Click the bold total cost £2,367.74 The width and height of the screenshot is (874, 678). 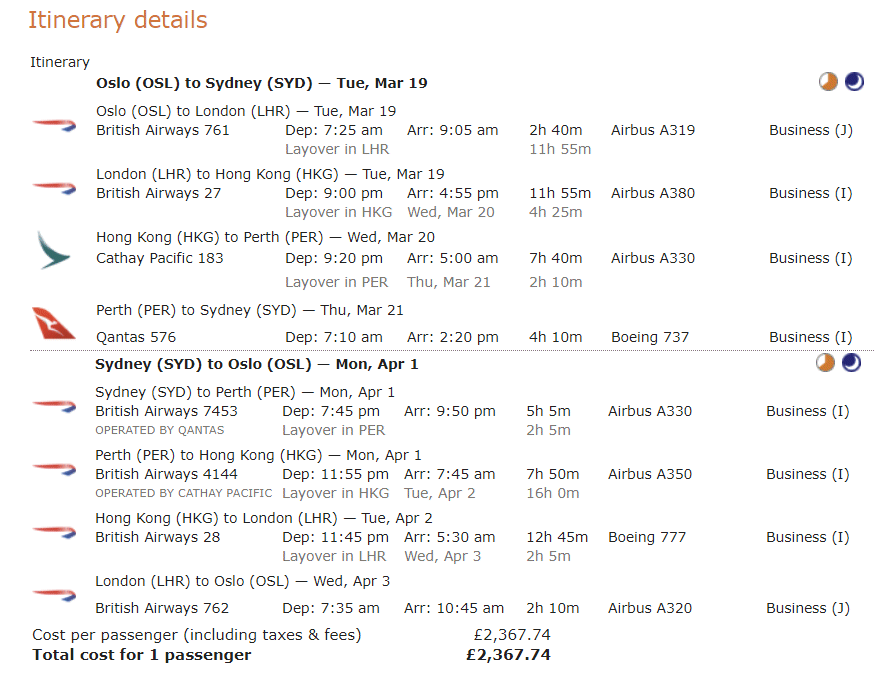pos(508,655)
